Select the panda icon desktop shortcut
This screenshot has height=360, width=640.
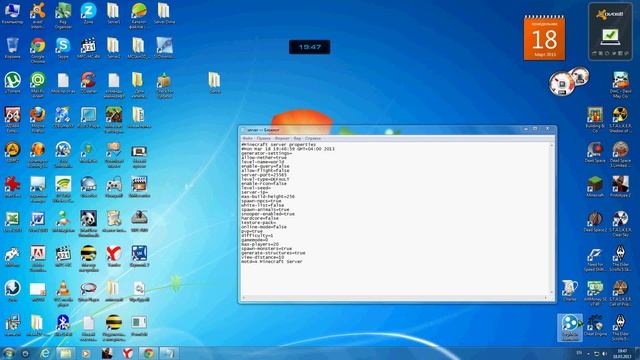point(88,224)
